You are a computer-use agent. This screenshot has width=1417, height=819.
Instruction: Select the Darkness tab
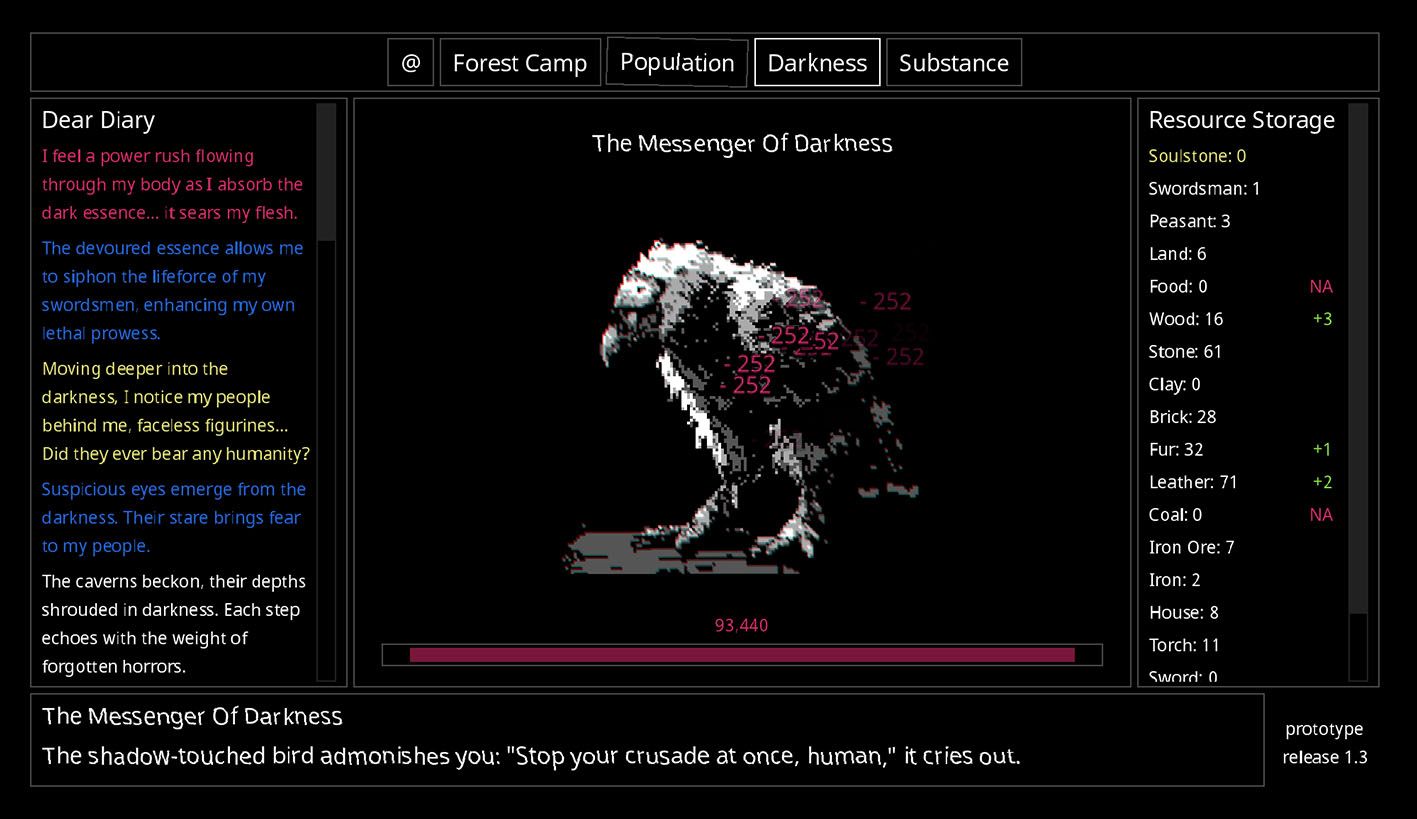coord(817,63)
